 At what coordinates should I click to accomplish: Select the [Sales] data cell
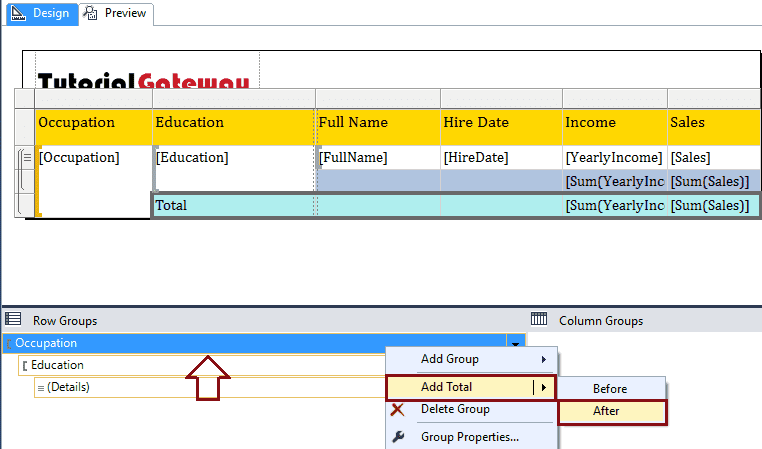tap(714, 157)
